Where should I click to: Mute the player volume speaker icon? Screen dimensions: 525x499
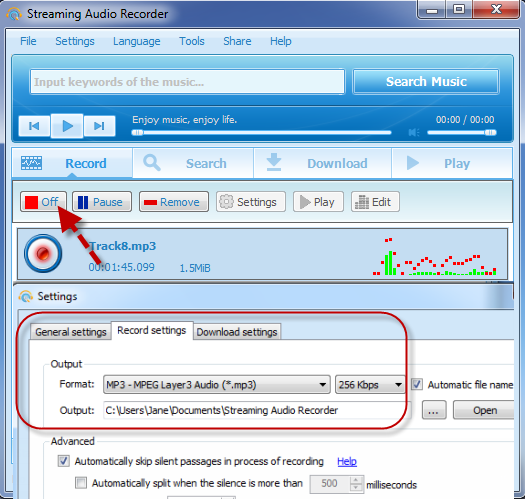(x=414, y=133)
